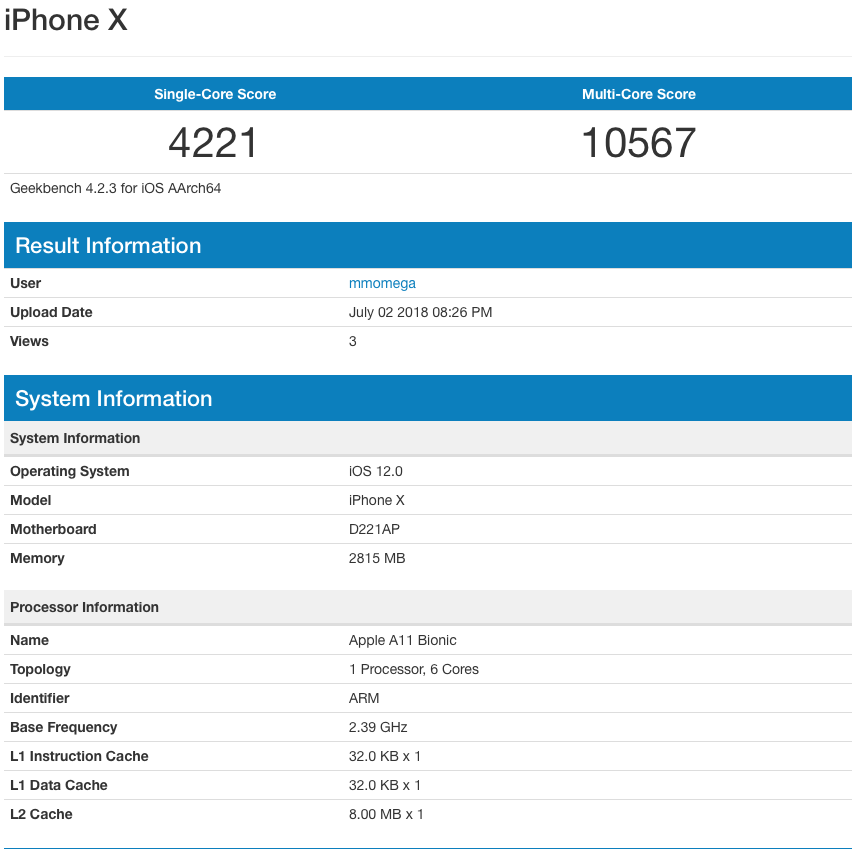Select the '2.39 GHz' frequency value

click(378, 727)
